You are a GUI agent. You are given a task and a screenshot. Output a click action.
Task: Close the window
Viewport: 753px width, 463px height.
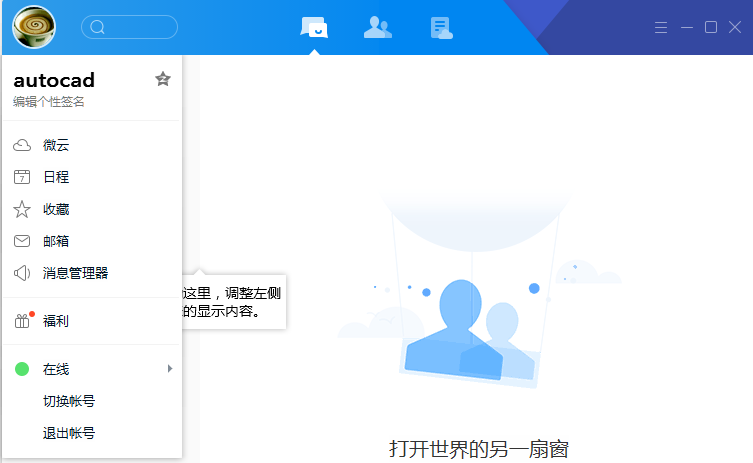pyautogui.click(x=735, y=27)
